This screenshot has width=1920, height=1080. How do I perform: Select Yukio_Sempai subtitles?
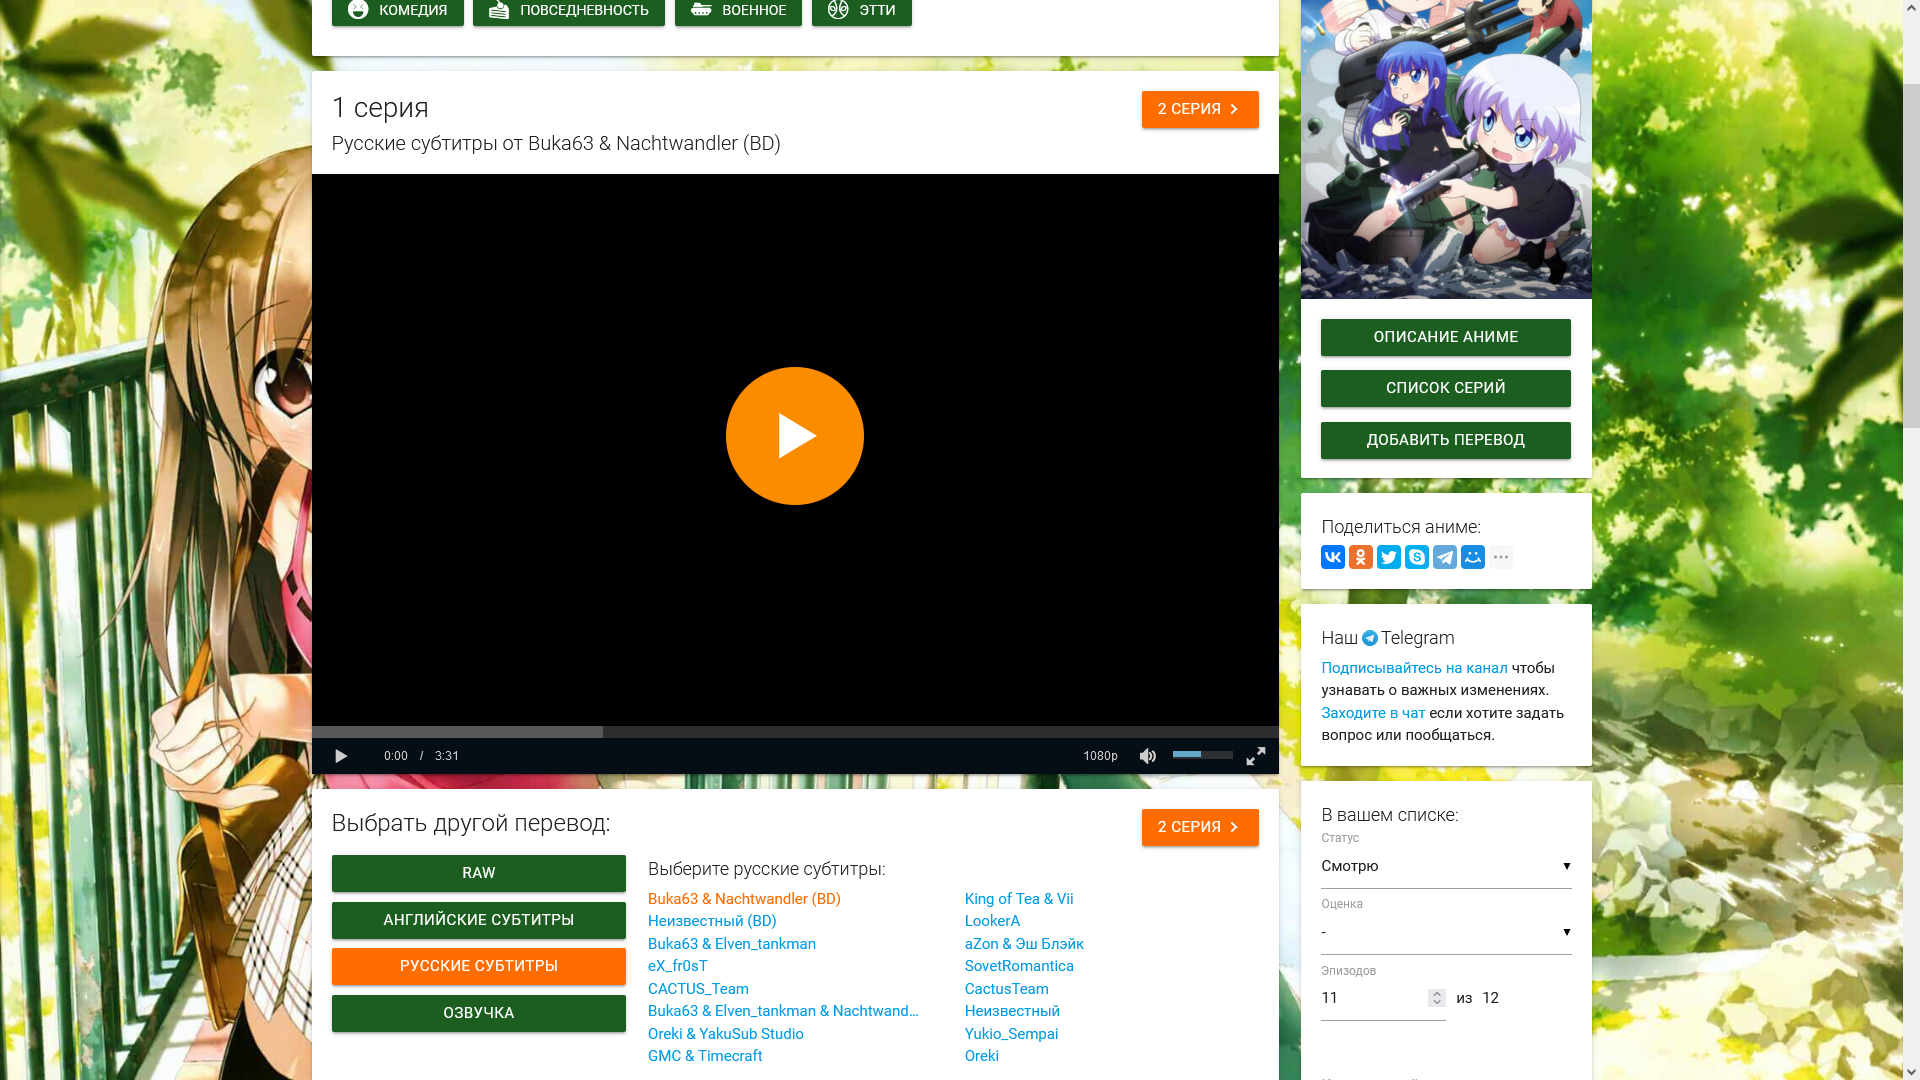click(1011, 1034)
